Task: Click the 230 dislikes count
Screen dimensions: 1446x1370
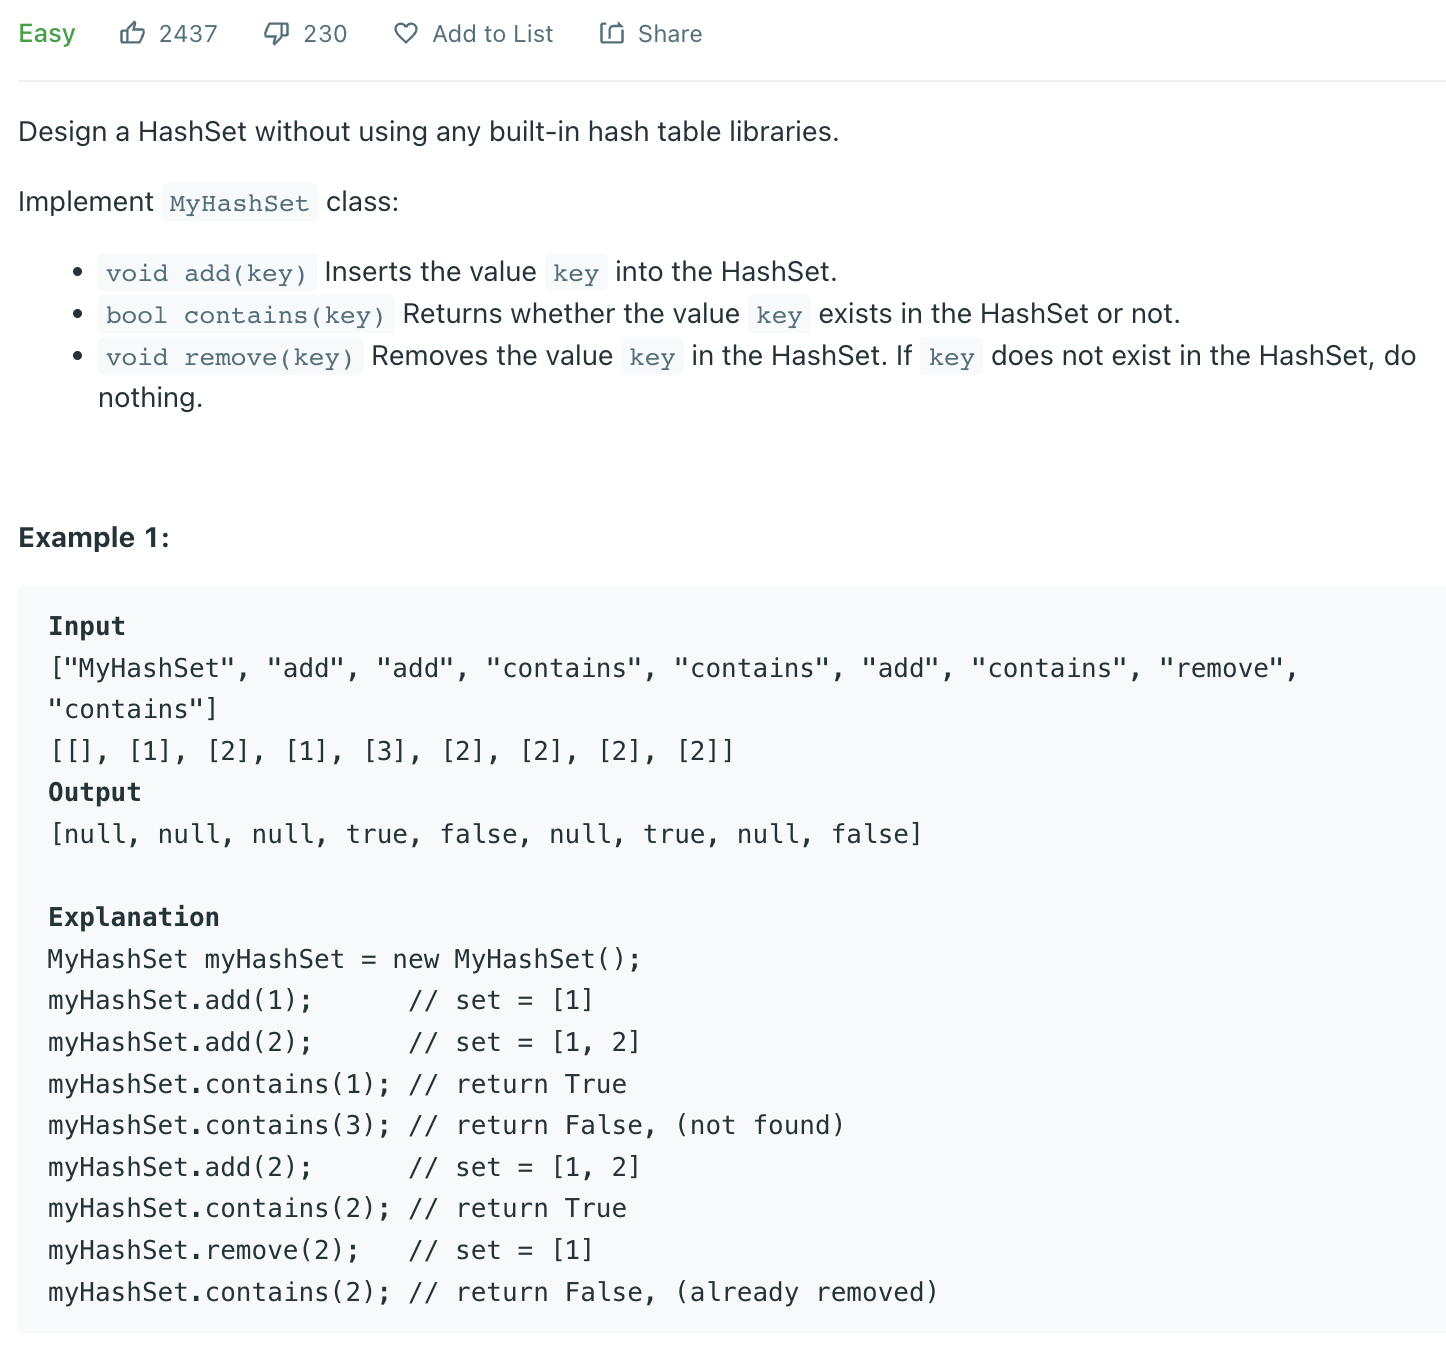Action: [x=325, y=34]
